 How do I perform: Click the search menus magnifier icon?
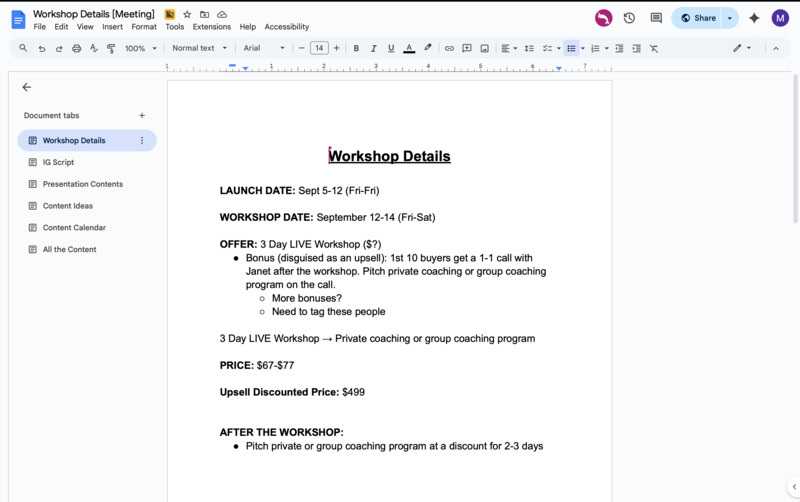(23, 48)
